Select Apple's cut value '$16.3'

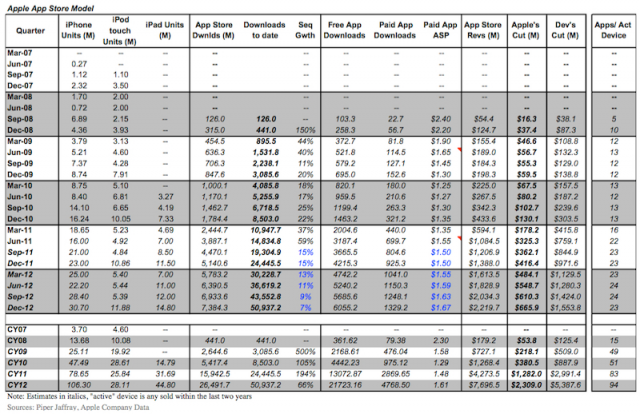pyautogui.click(x=526, y=119)
